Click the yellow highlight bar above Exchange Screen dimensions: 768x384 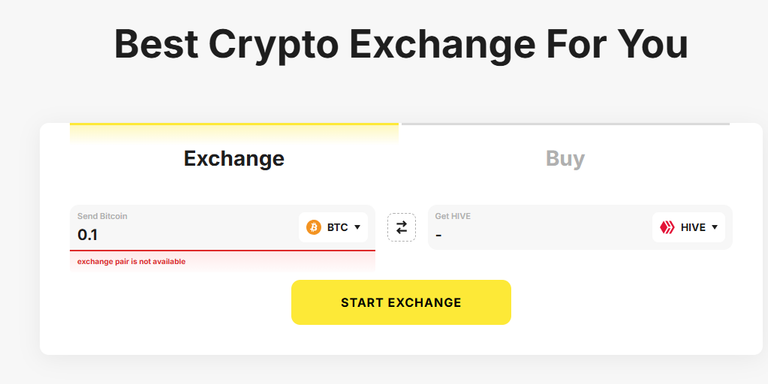coord(234,124)
